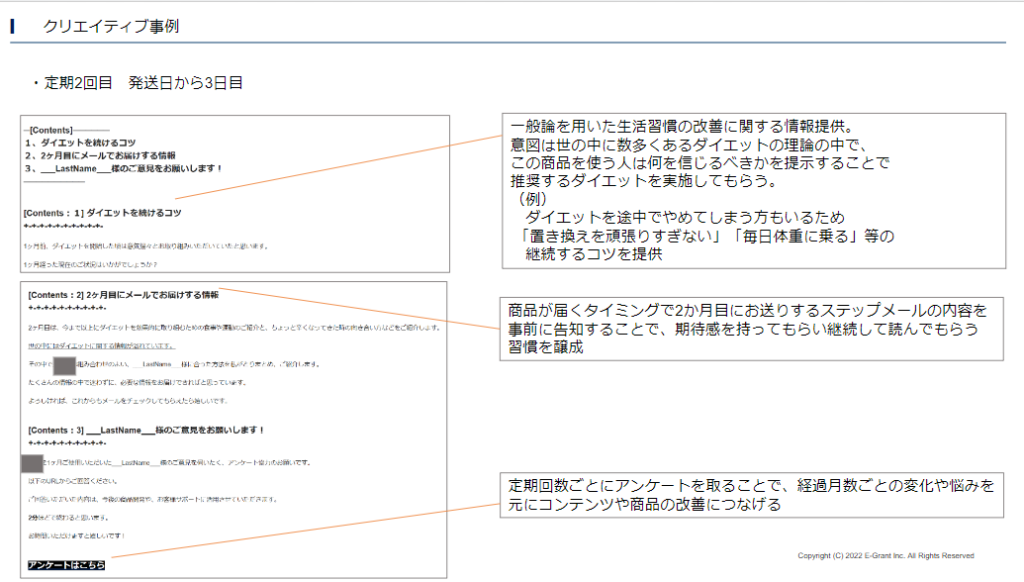1024x582 pixels.
Task: Click the 1ヶ月経った現在のご状況 question line
Action: [x=91, y=265]
